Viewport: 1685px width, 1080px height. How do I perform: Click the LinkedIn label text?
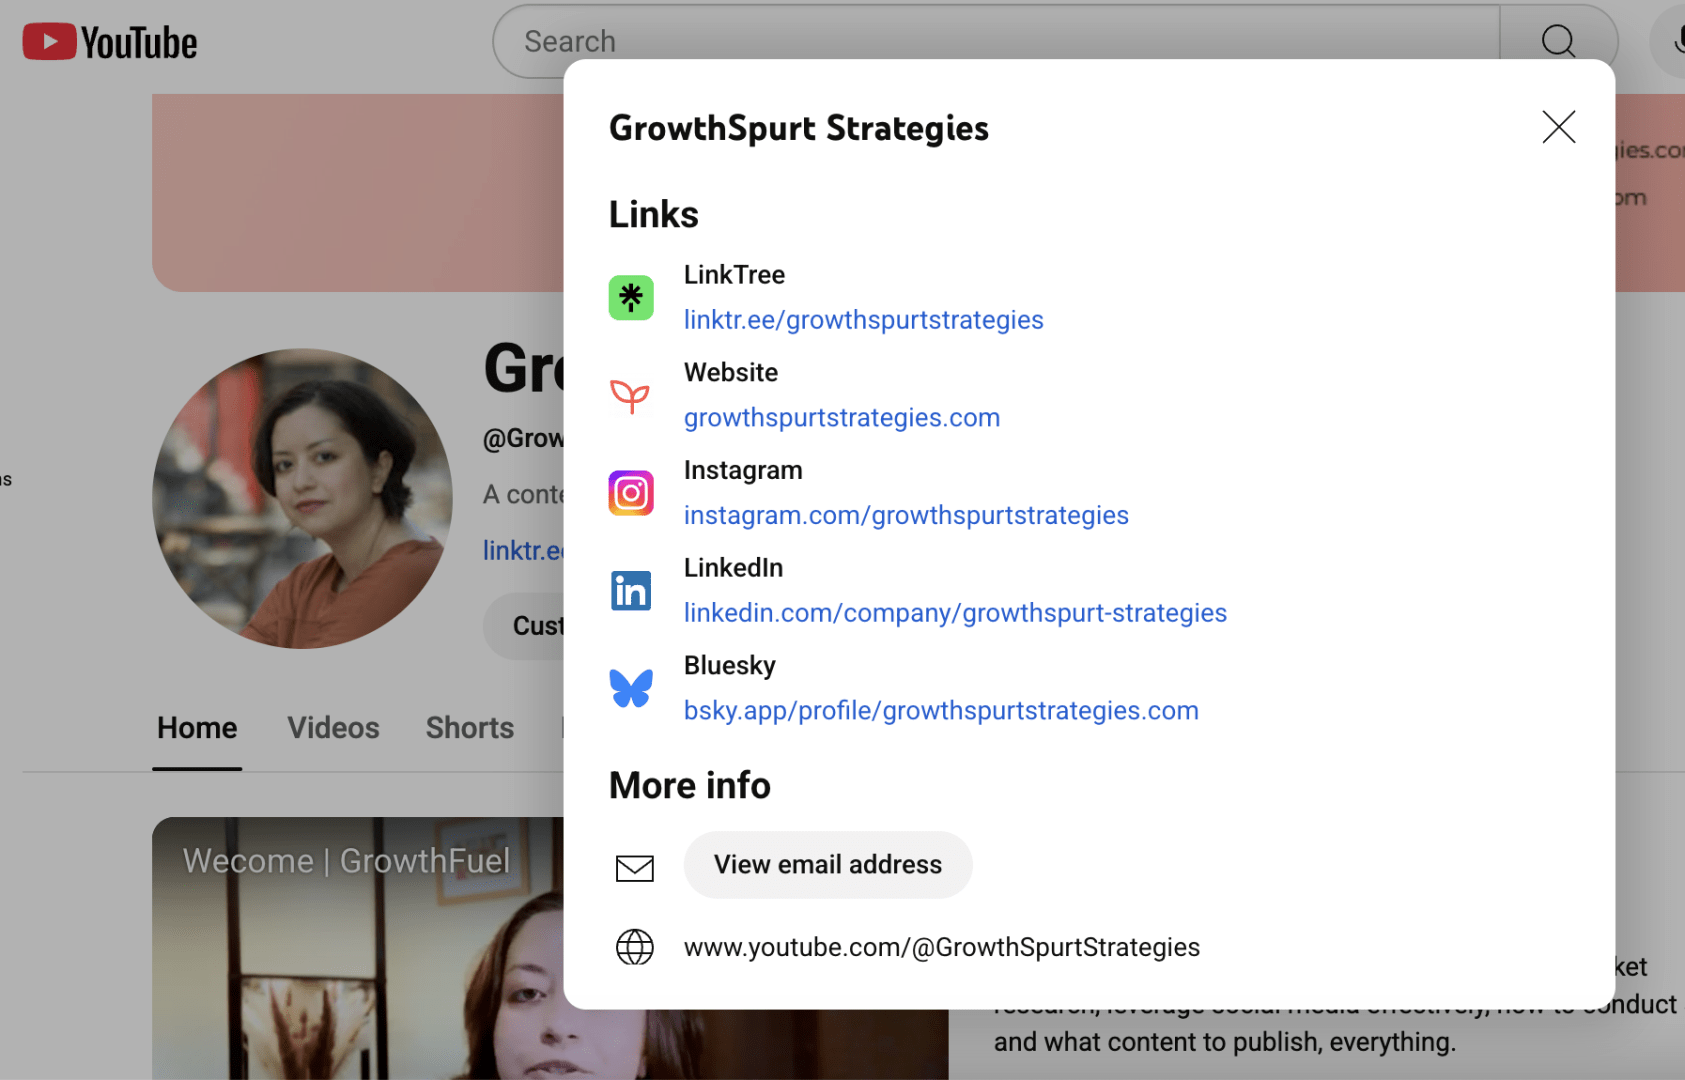734,568
